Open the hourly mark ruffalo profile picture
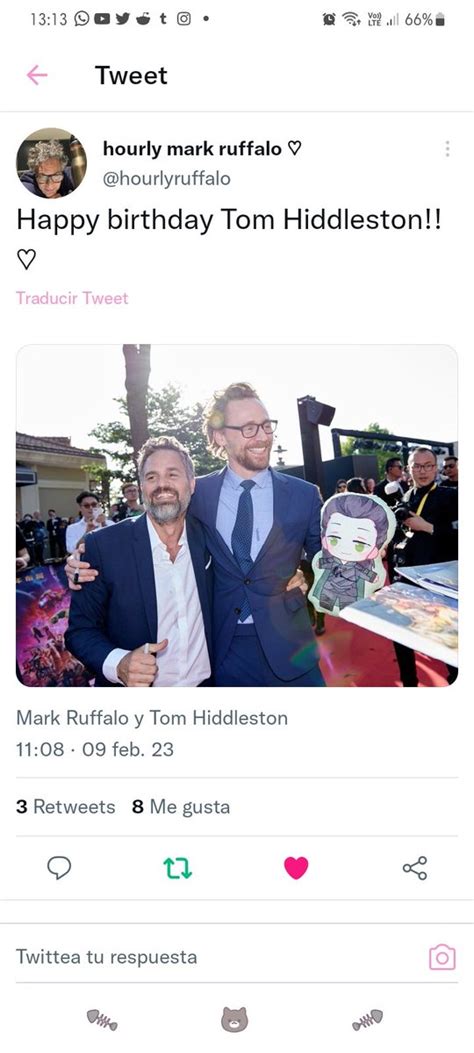Viewport: 474px width, 1053px height. 52,163
